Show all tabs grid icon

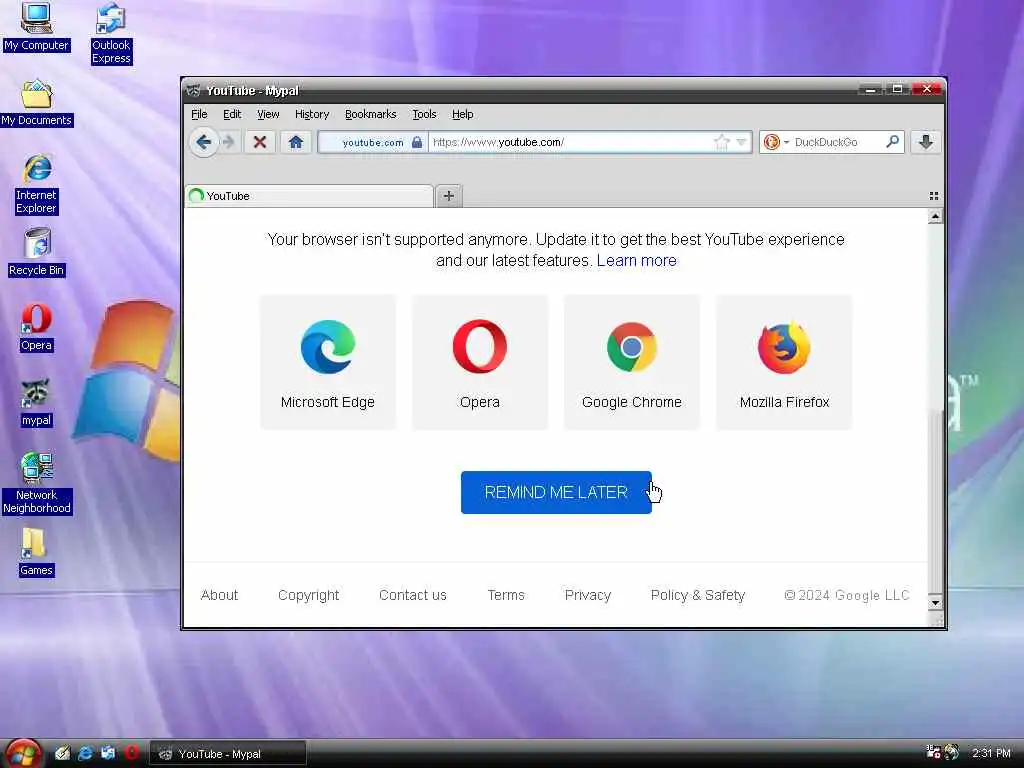934,196
